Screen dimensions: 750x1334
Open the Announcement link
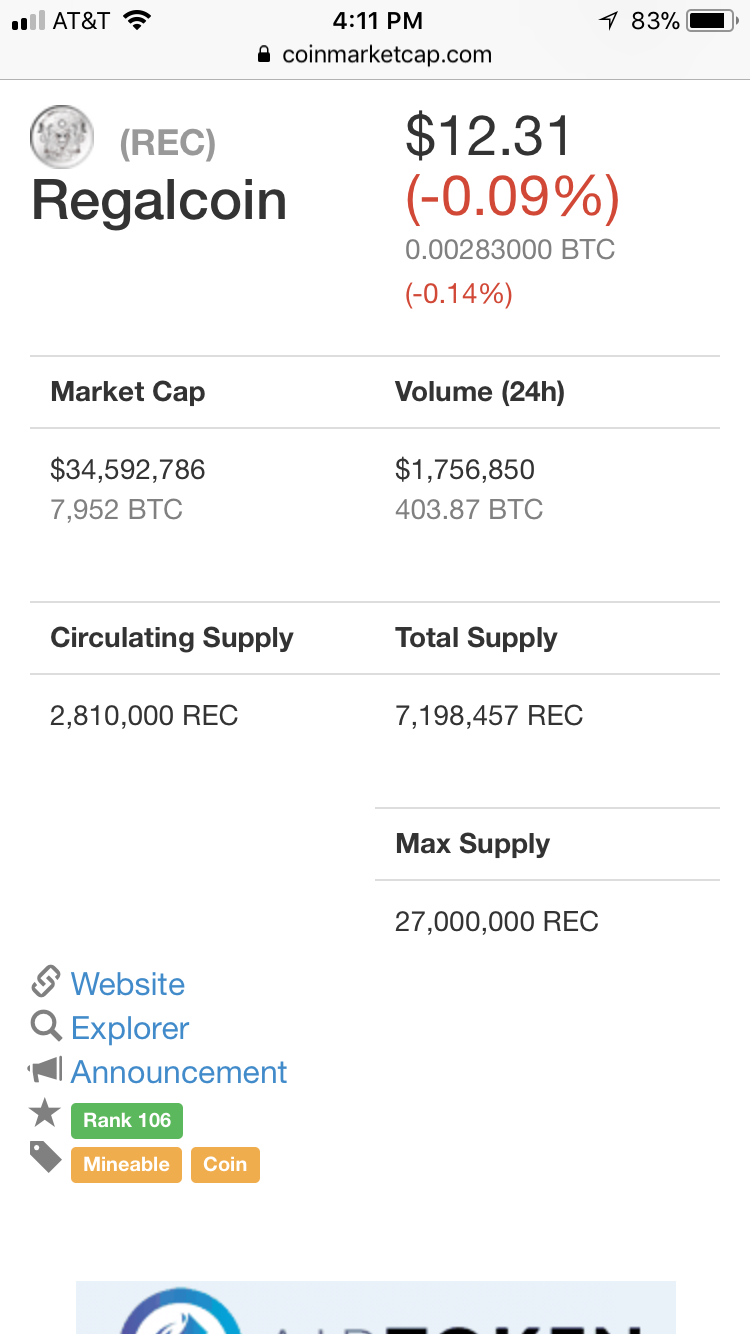(179, 1072)
